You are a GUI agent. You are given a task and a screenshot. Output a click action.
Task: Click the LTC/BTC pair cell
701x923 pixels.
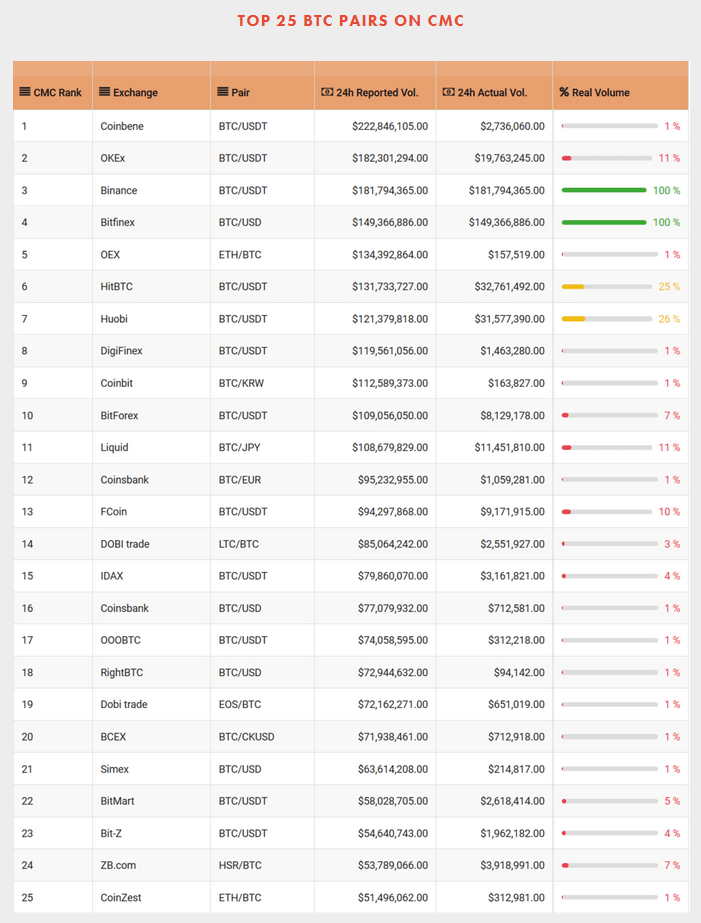(x=262, y=544)
